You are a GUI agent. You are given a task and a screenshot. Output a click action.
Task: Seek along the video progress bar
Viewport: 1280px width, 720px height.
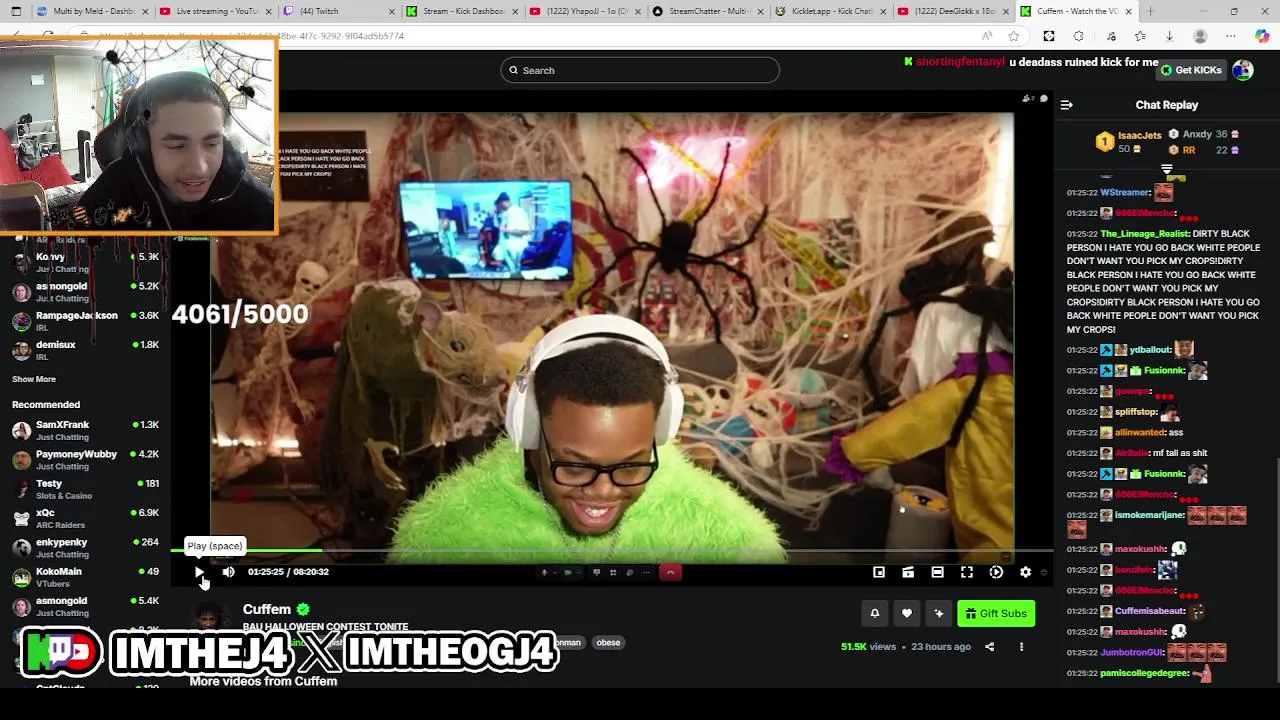click(612, 551)
